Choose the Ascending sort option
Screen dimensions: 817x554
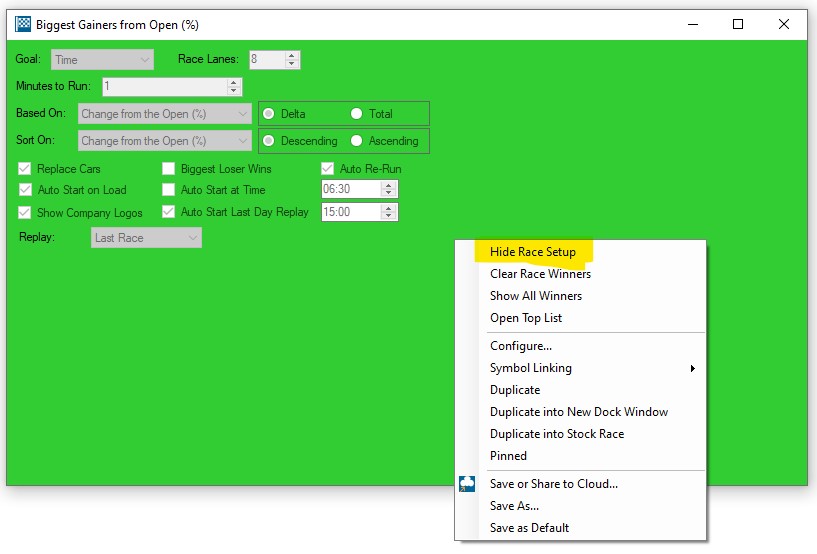click(356, 141)
